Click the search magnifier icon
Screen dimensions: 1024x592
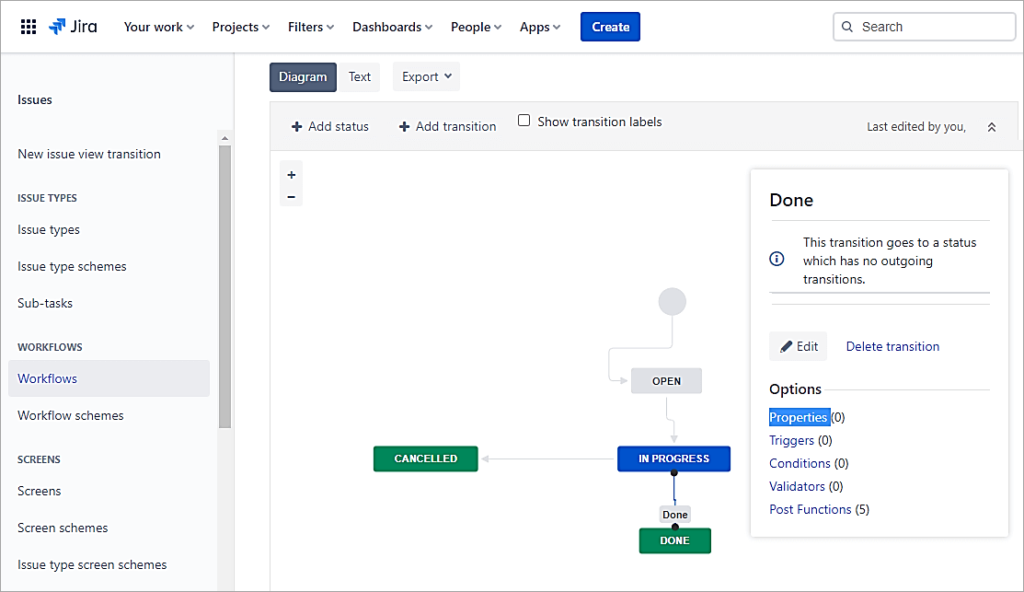pyautogui.click(x=849, y=27)
